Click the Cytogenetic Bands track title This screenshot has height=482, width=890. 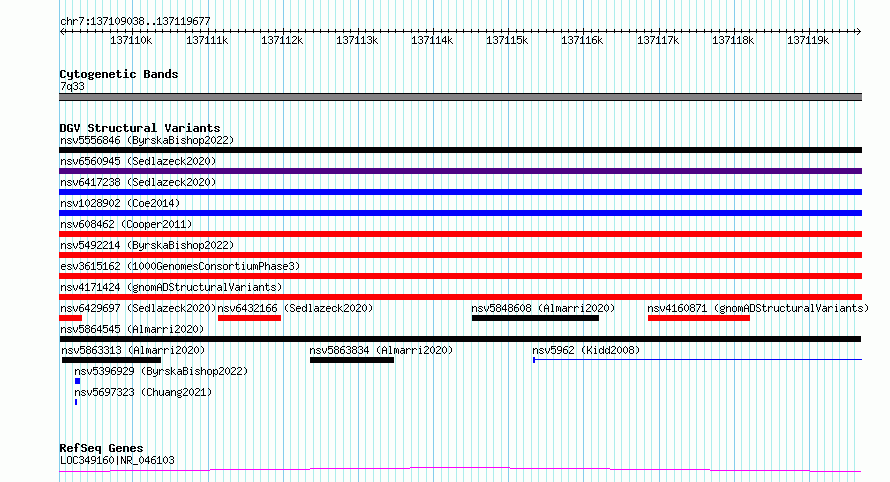tap(119, 74)
